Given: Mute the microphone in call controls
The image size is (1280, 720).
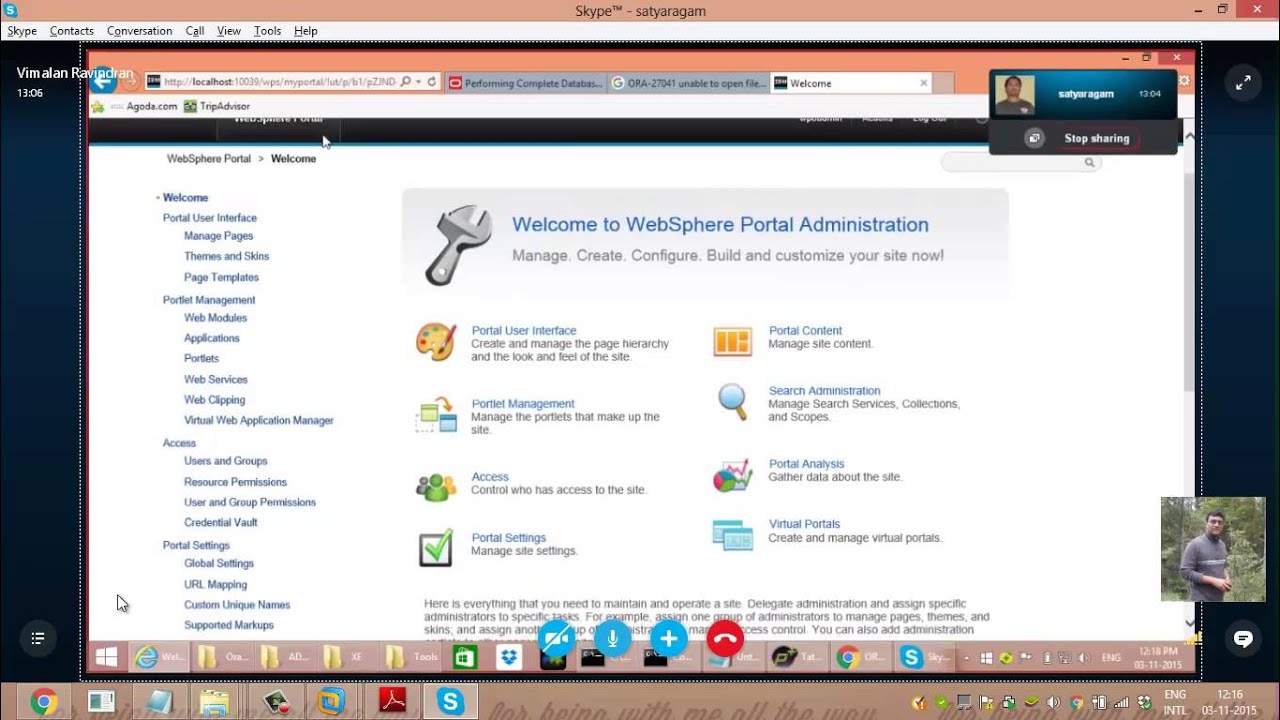Looking at the screenshot, I should [613, 638].
